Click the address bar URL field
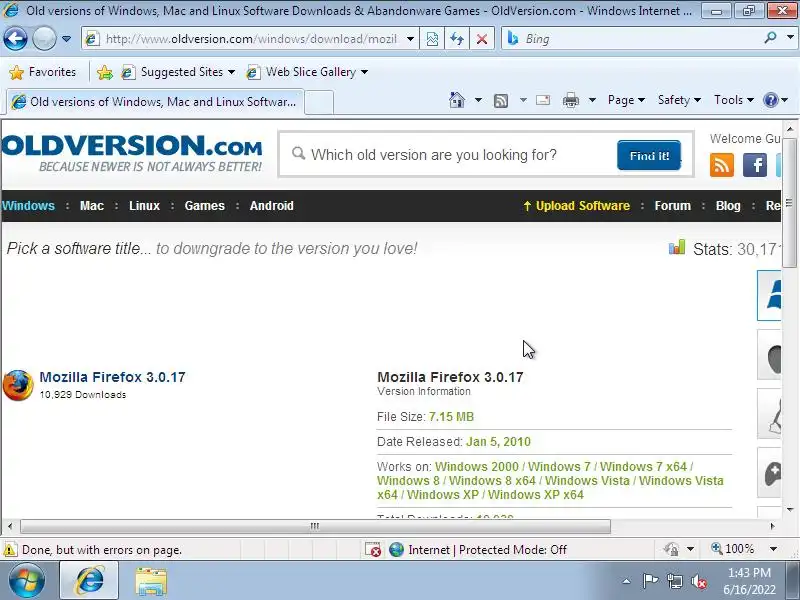Viewport: 800px width, 600px height. click(251, 39)
